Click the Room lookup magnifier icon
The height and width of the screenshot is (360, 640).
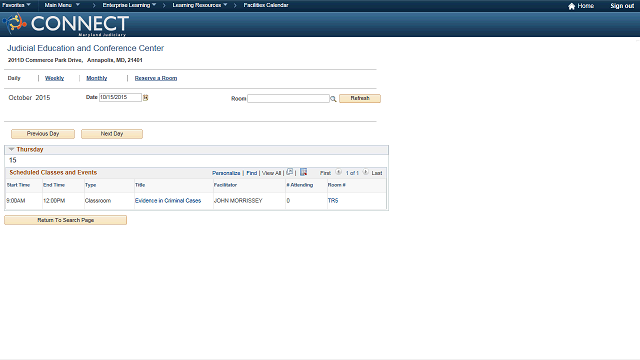(x=333, y=99)
